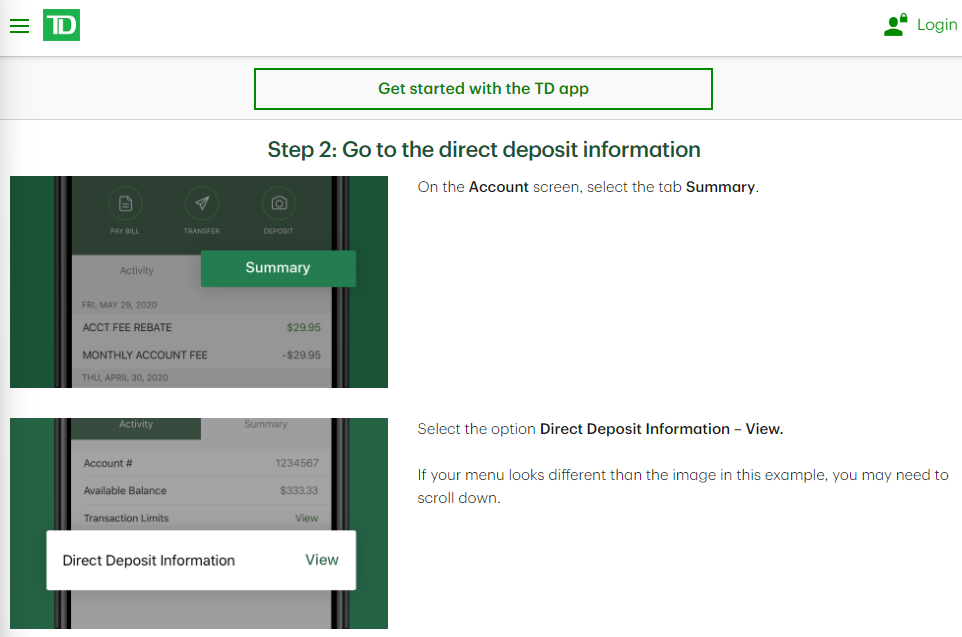This screenshot has height=637, width=962.
Task: Click -$29.95 fee amount
Action: [x=301, y=355]
